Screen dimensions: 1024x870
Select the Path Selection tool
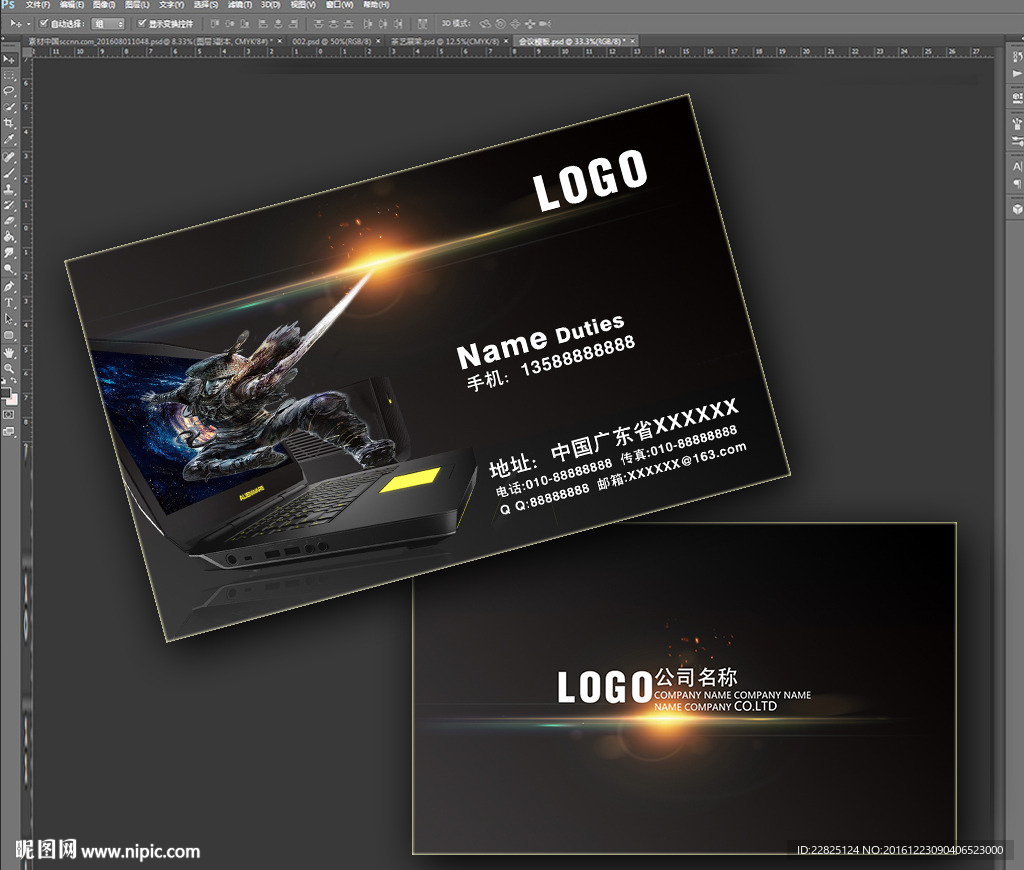[x=8, y=319]
